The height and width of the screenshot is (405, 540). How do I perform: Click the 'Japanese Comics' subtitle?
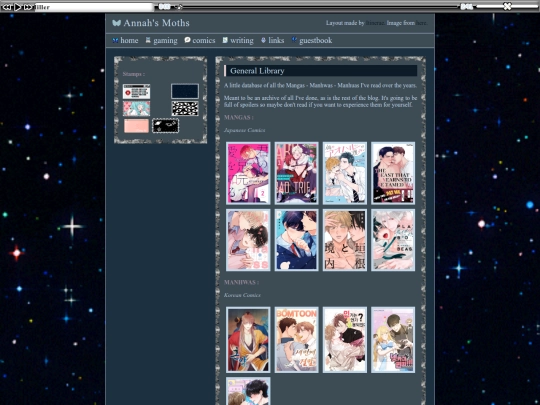coord(245,130)
